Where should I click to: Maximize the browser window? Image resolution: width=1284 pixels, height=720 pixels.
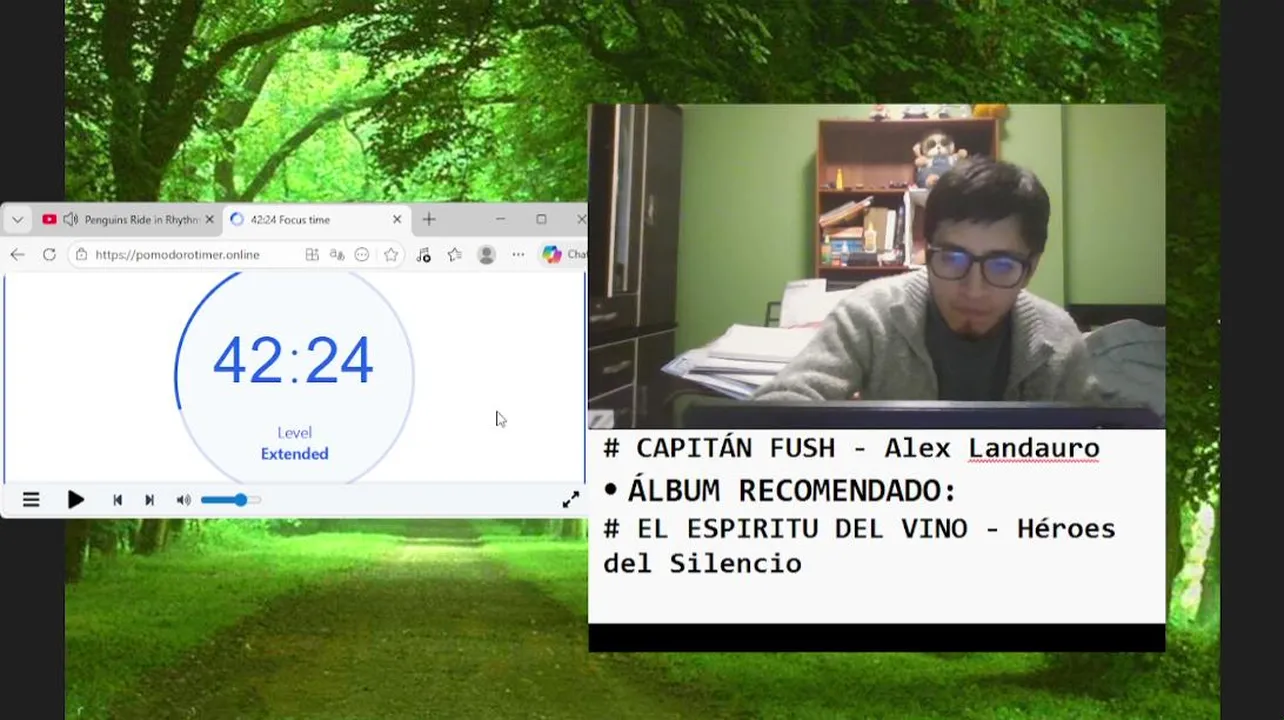pos(541,220)
